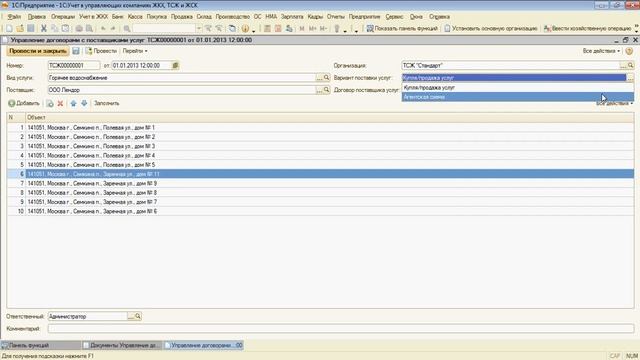Open the Calculator icon in toolbar
The width and height of the screenshot is (640, 360).
tap(267, 29)
